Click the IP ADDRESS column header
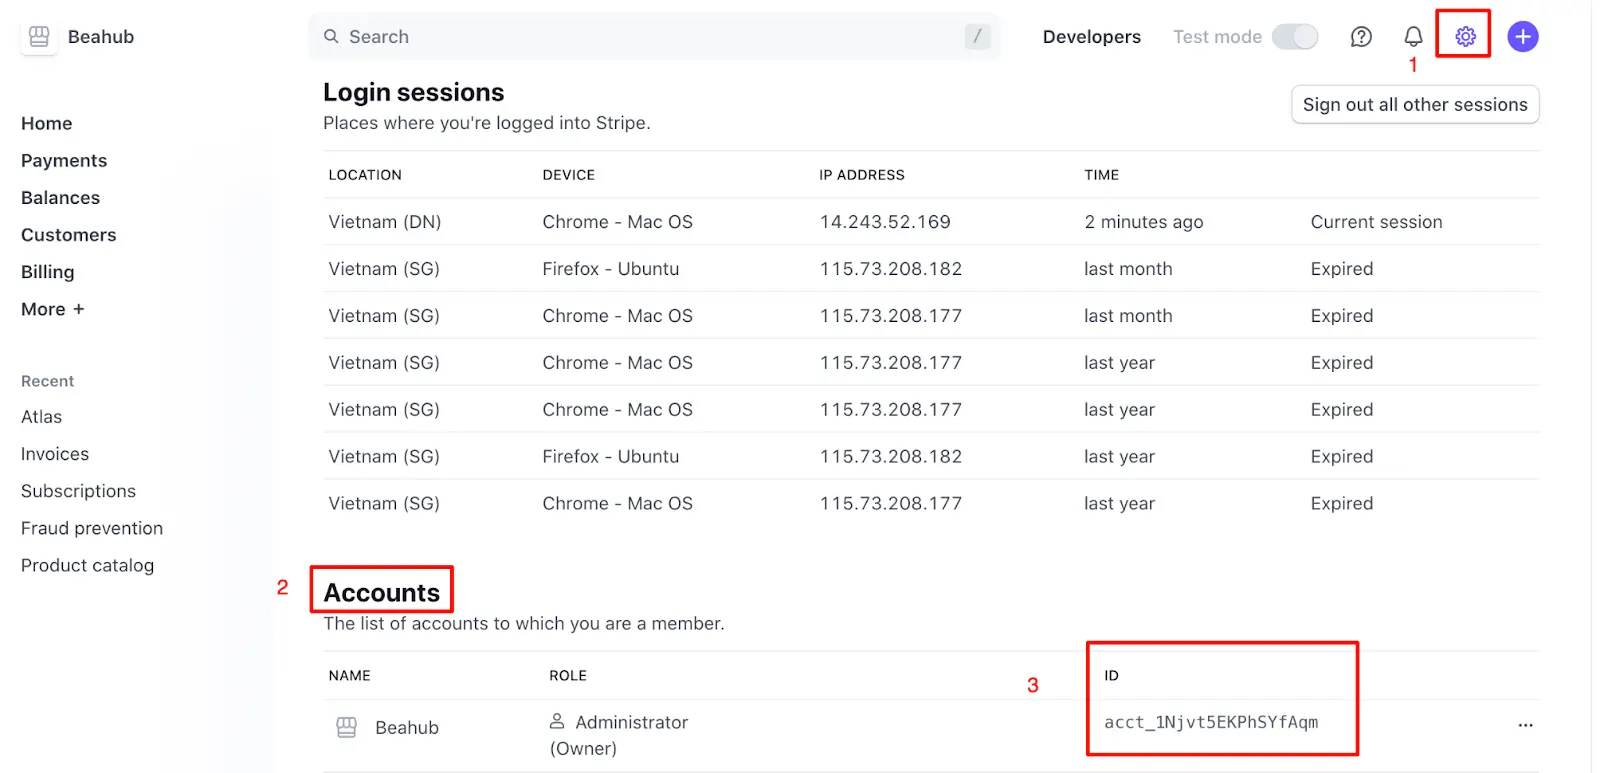The image size is (1600, 773). coord(862,175)
